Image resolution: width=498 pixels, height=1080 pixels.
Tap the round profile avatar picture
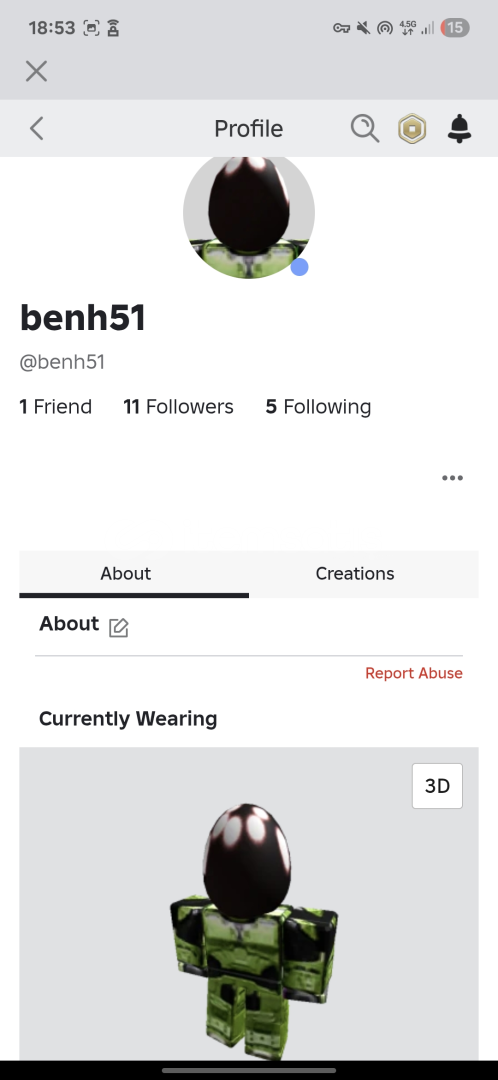coord(249,216)
